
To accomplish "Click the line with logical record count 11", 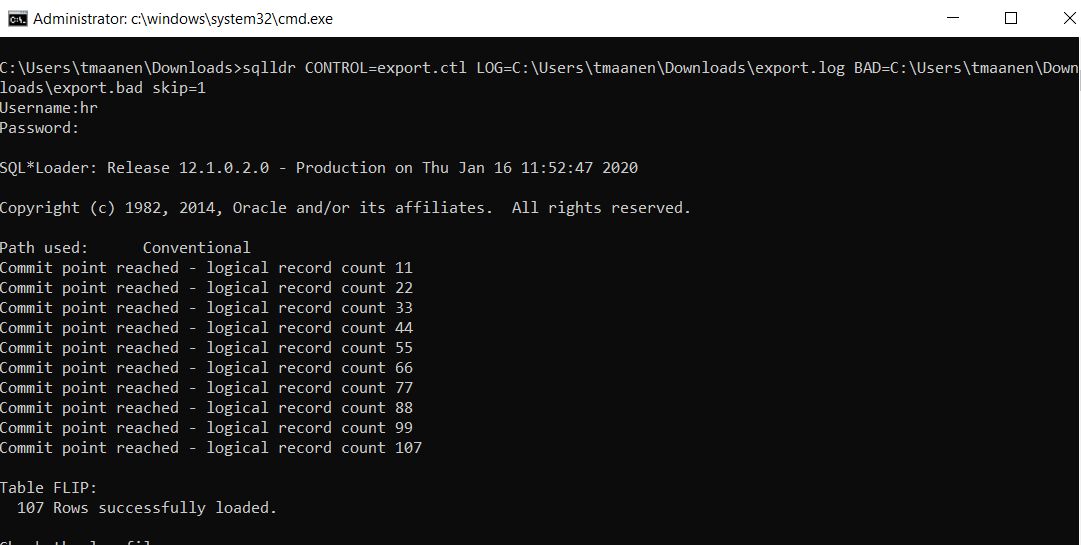I will coord(206,268).
